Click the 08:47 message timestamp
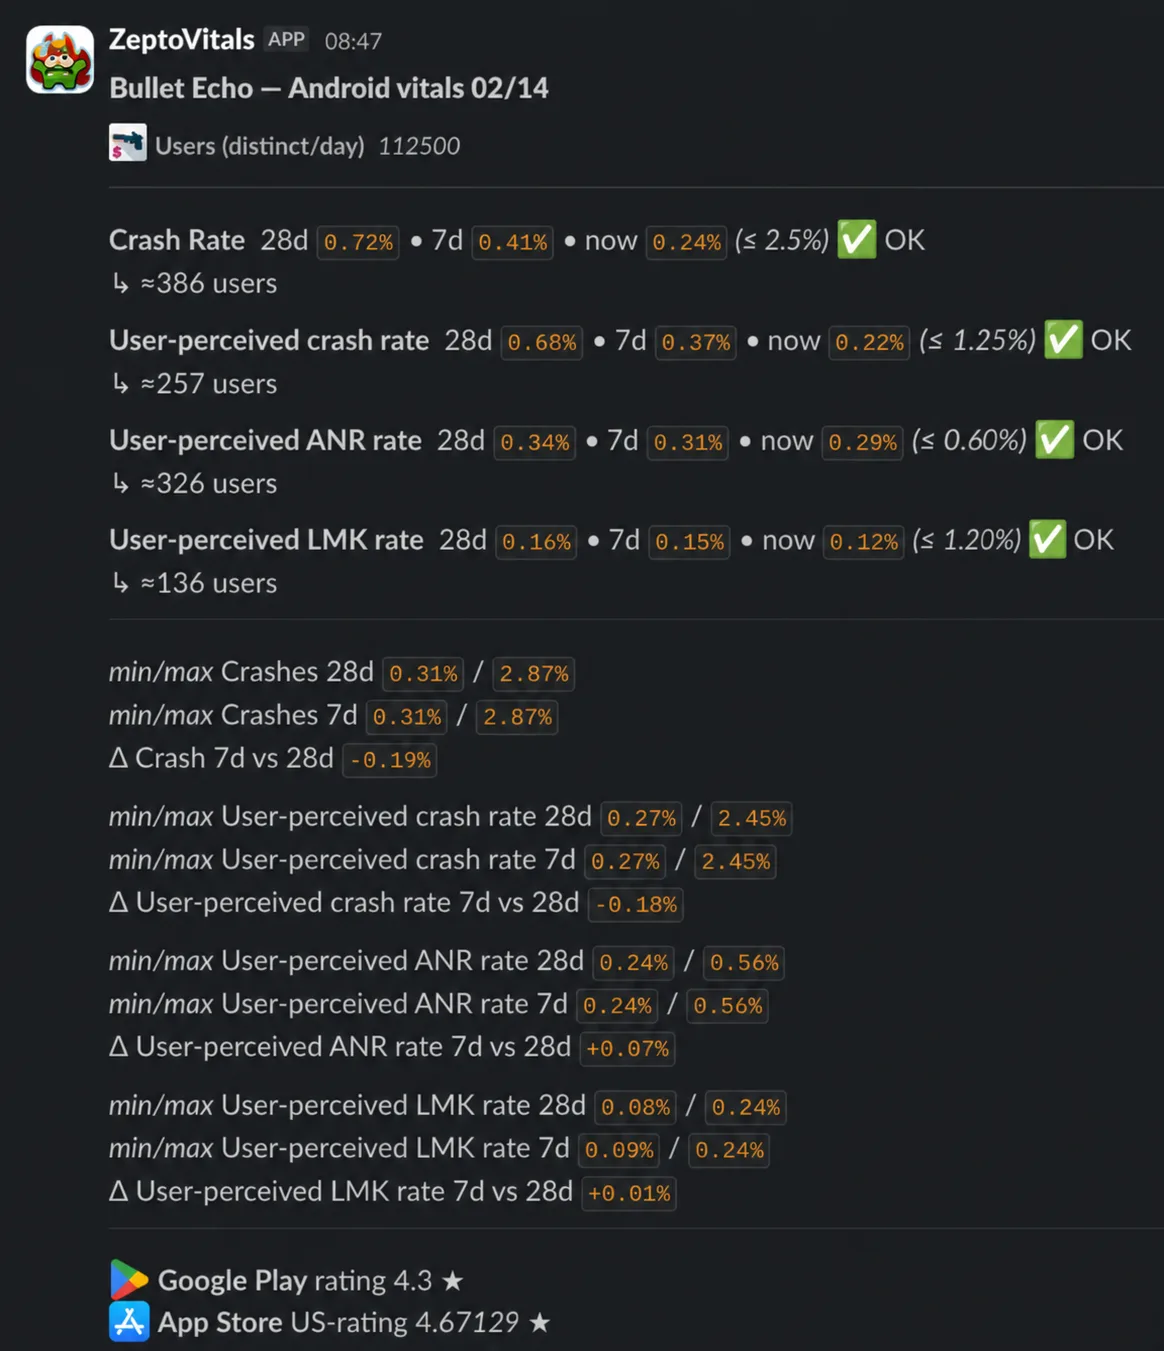1164x1351 pixels. pyautogui.click(x=353, y=41)
